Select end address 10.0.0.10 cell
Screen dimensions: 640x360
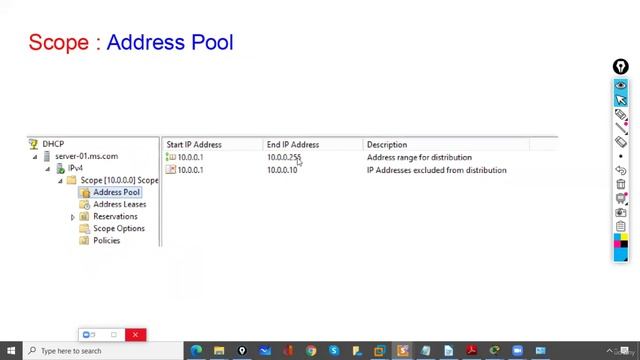coord(282,170)
